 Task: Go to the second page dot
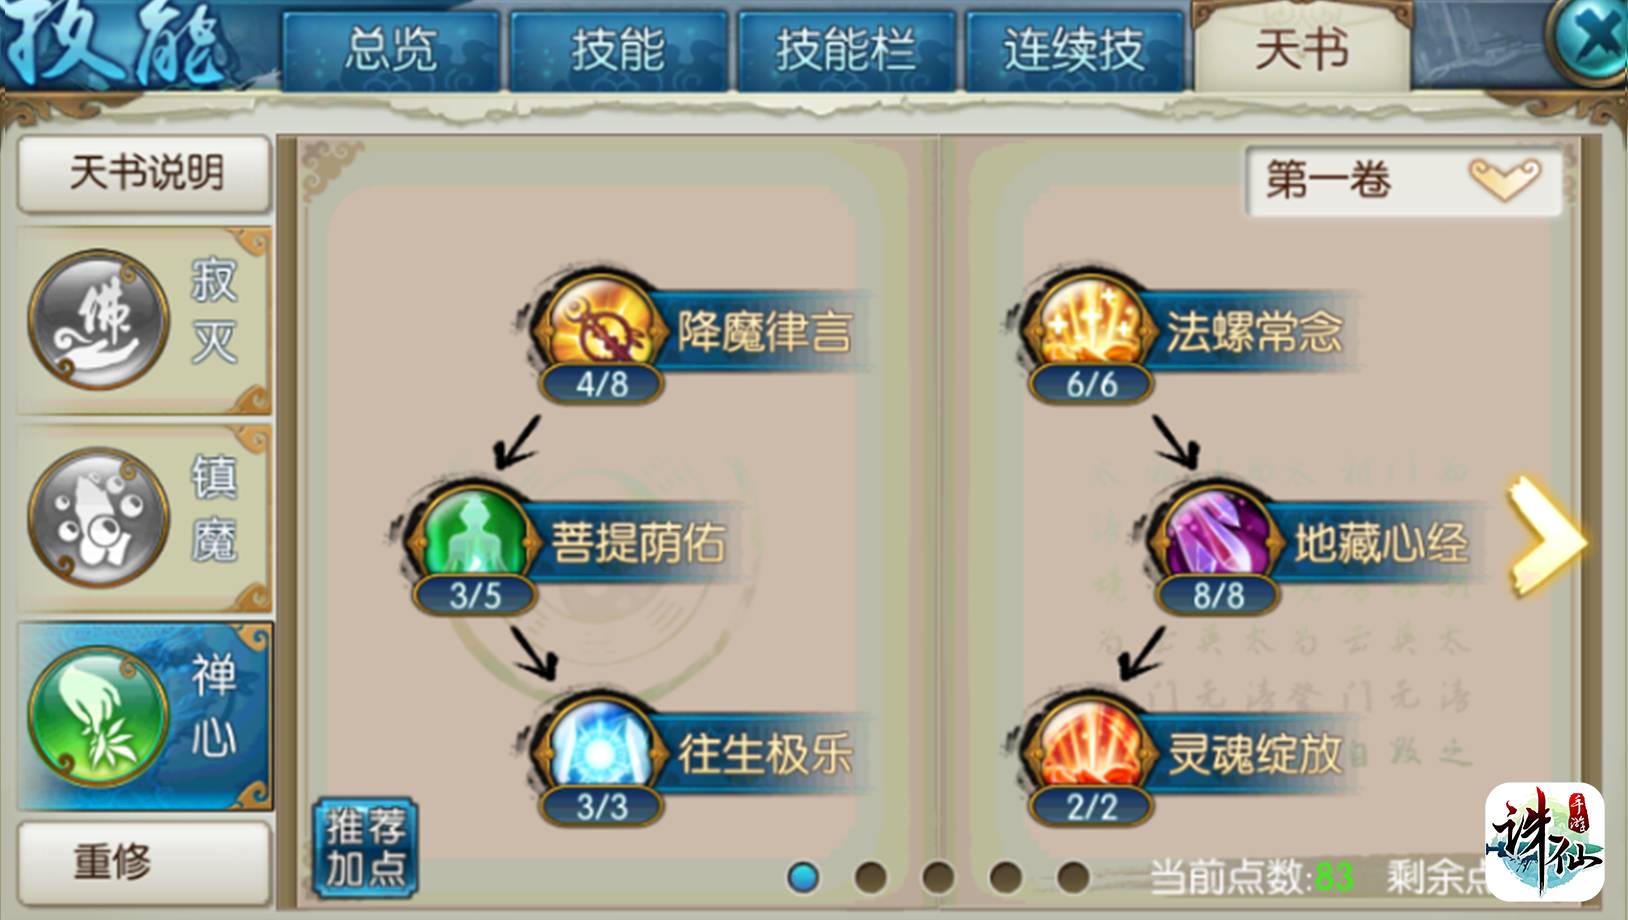click(x=870, y=877)
